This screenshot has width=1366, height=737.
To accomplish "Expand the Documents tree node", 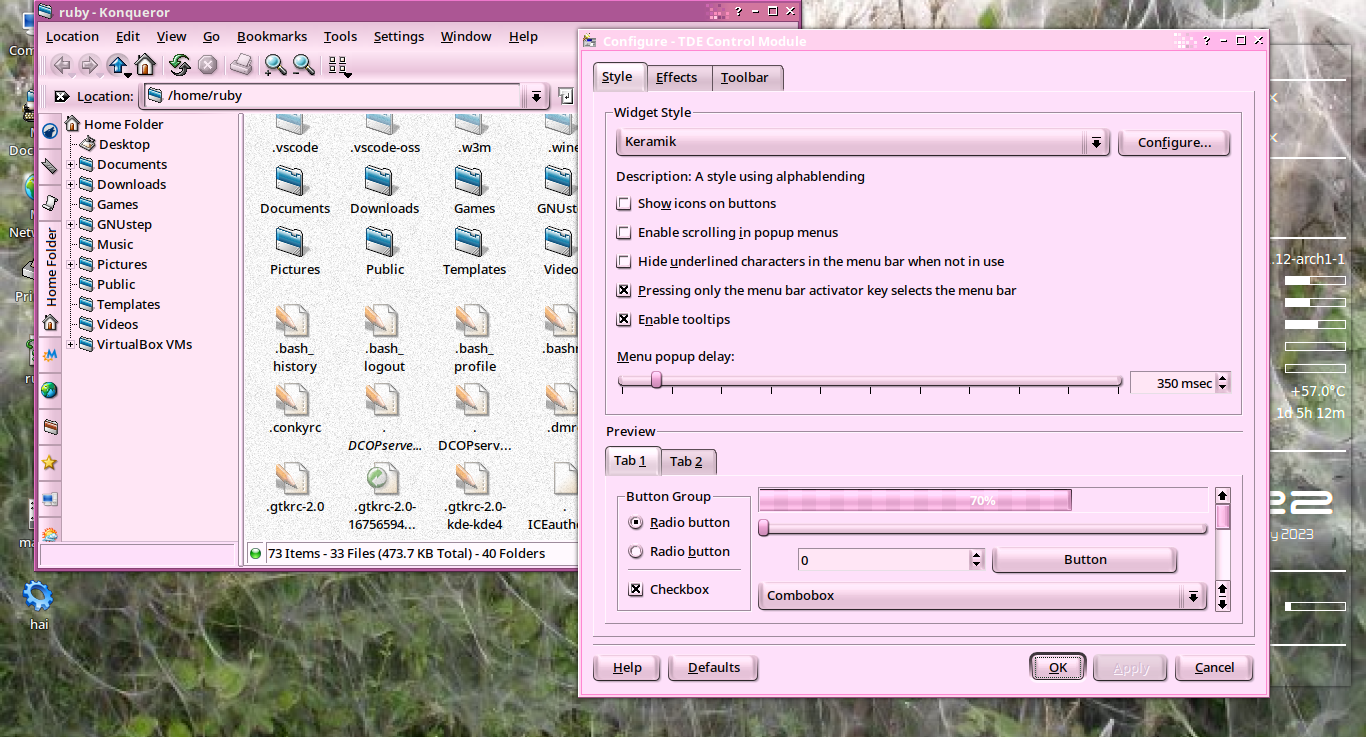I will 71,165.
